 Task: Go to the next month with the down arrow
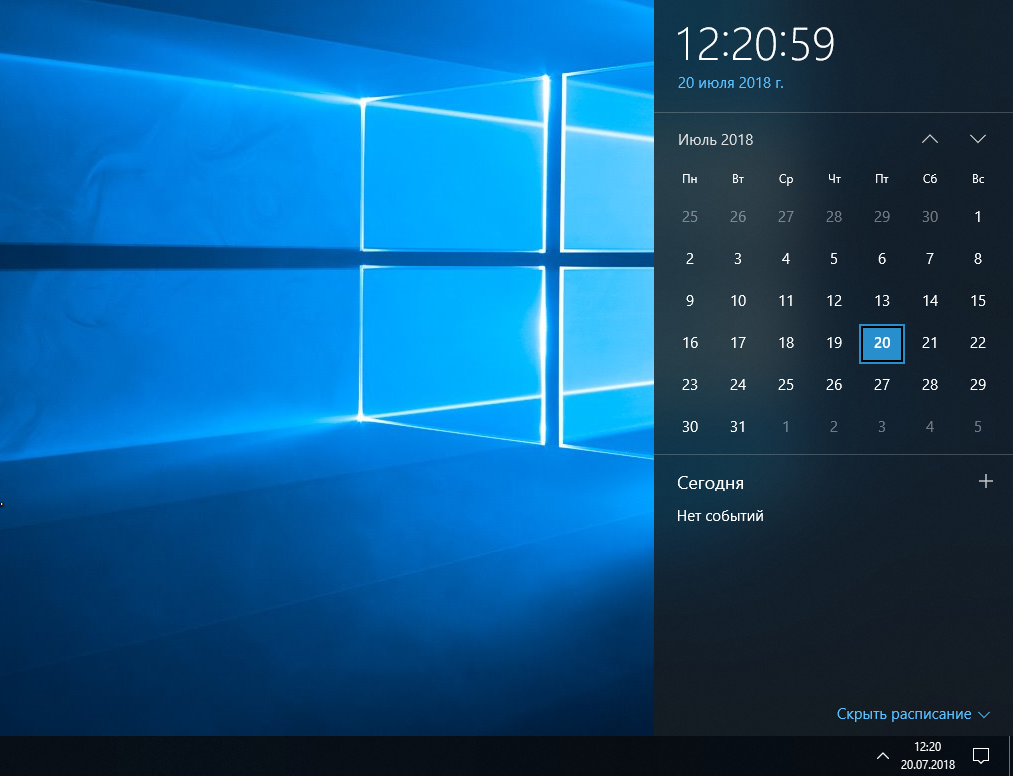tap(977, 139)
